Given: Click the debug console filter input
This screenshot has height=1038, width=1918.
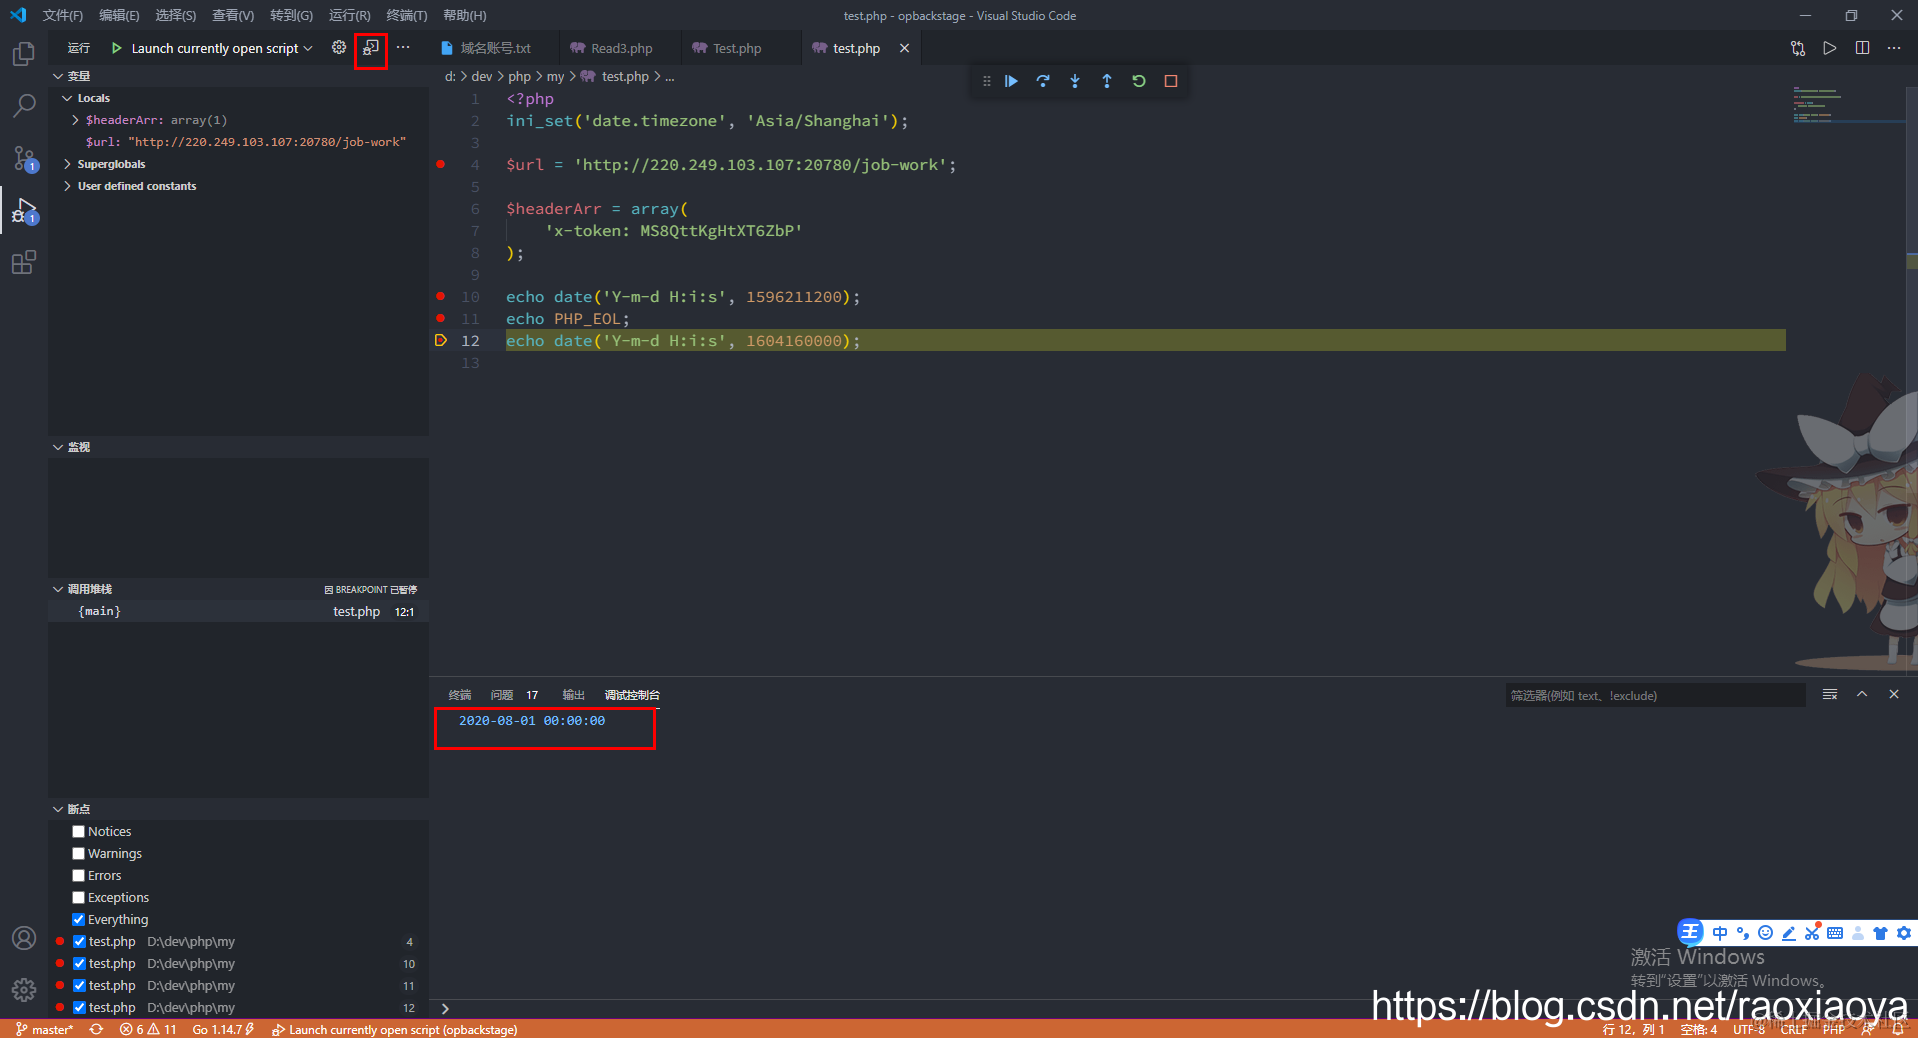Looking at the screenshot, I should tap(1655, 695).
